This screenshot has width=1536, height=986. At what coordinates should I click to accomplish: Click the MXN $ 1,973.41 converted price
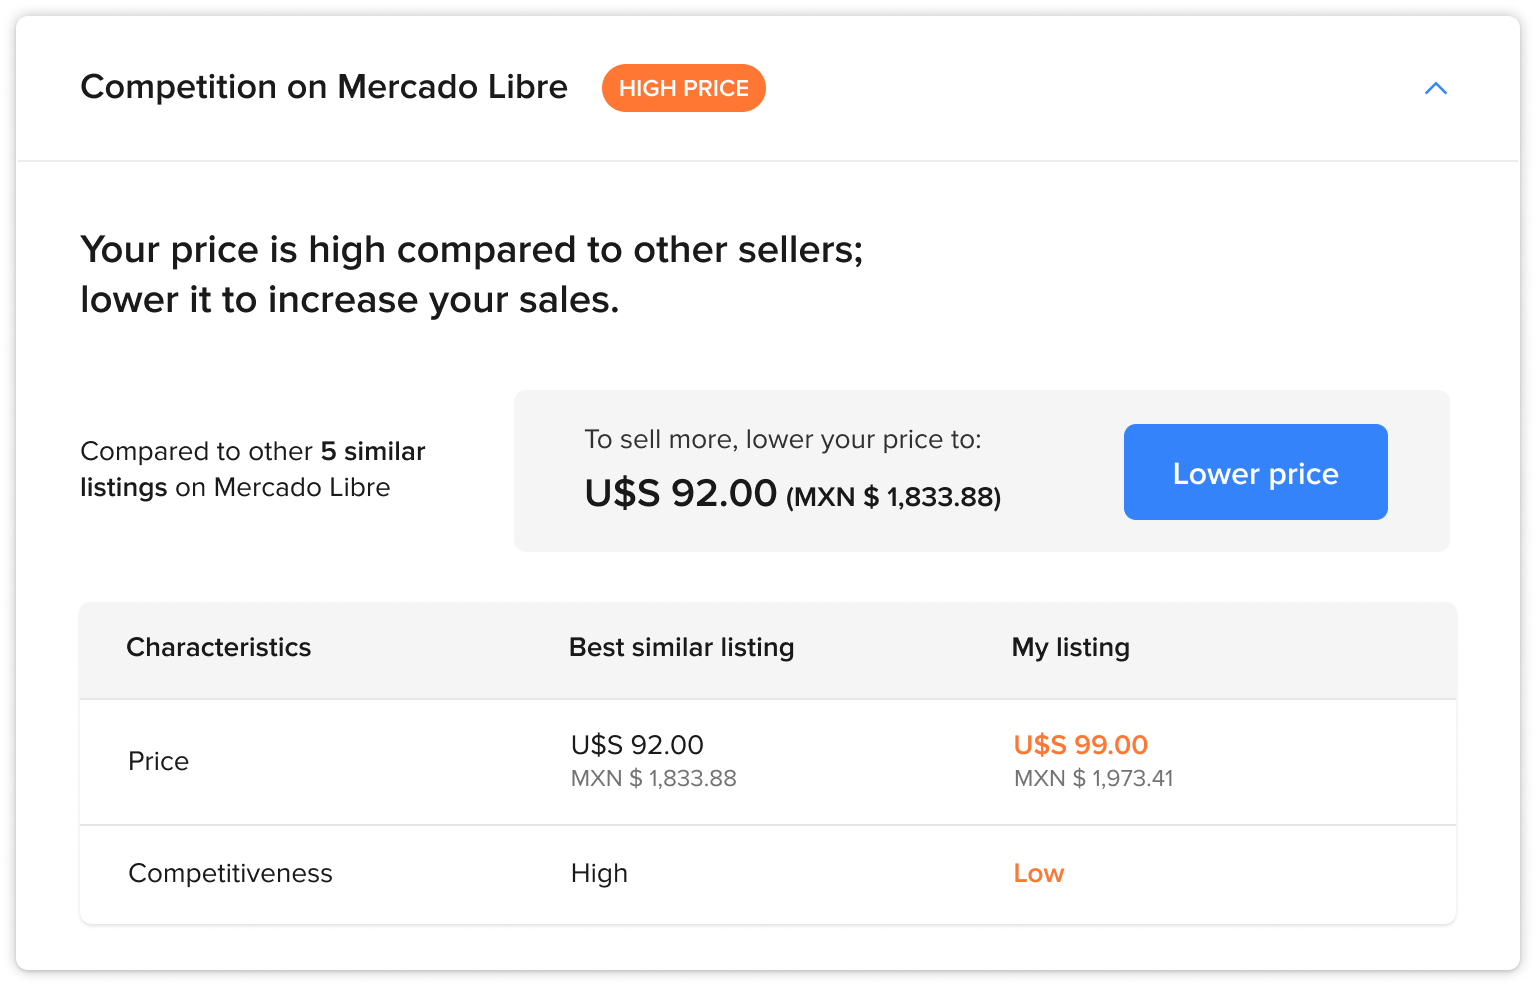coord(1094,778)
